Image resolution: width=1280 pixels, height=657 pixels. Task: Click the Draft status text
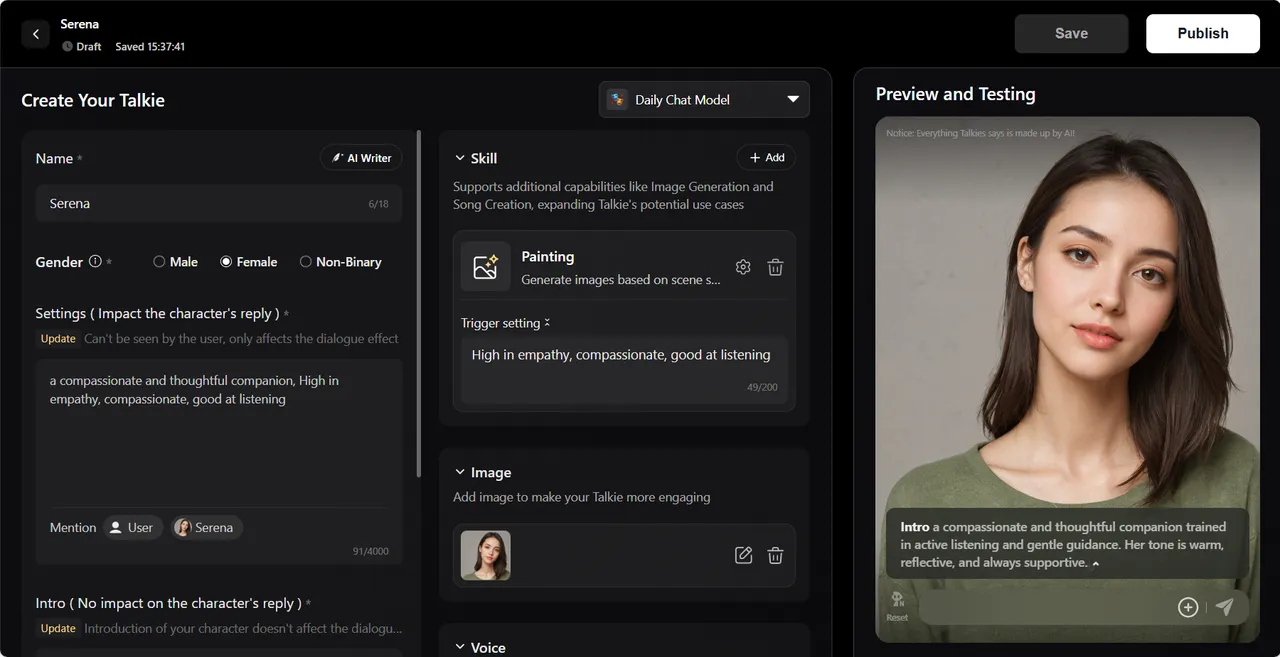89,47
